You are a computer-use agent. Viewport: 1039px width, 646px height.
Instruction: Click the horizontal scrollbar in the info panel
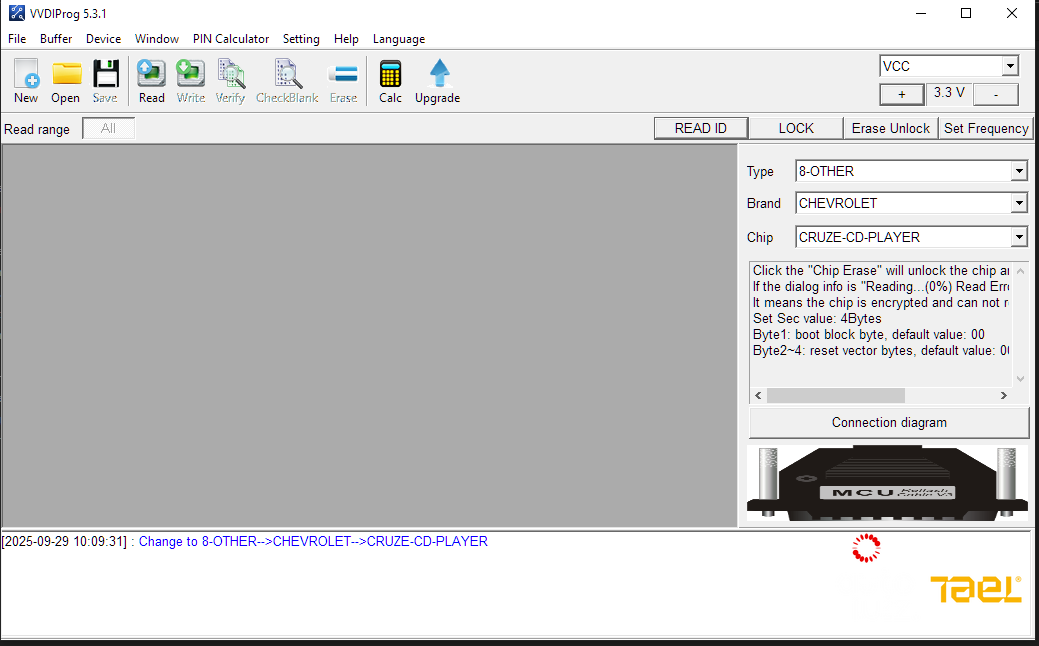coord(835,396)
